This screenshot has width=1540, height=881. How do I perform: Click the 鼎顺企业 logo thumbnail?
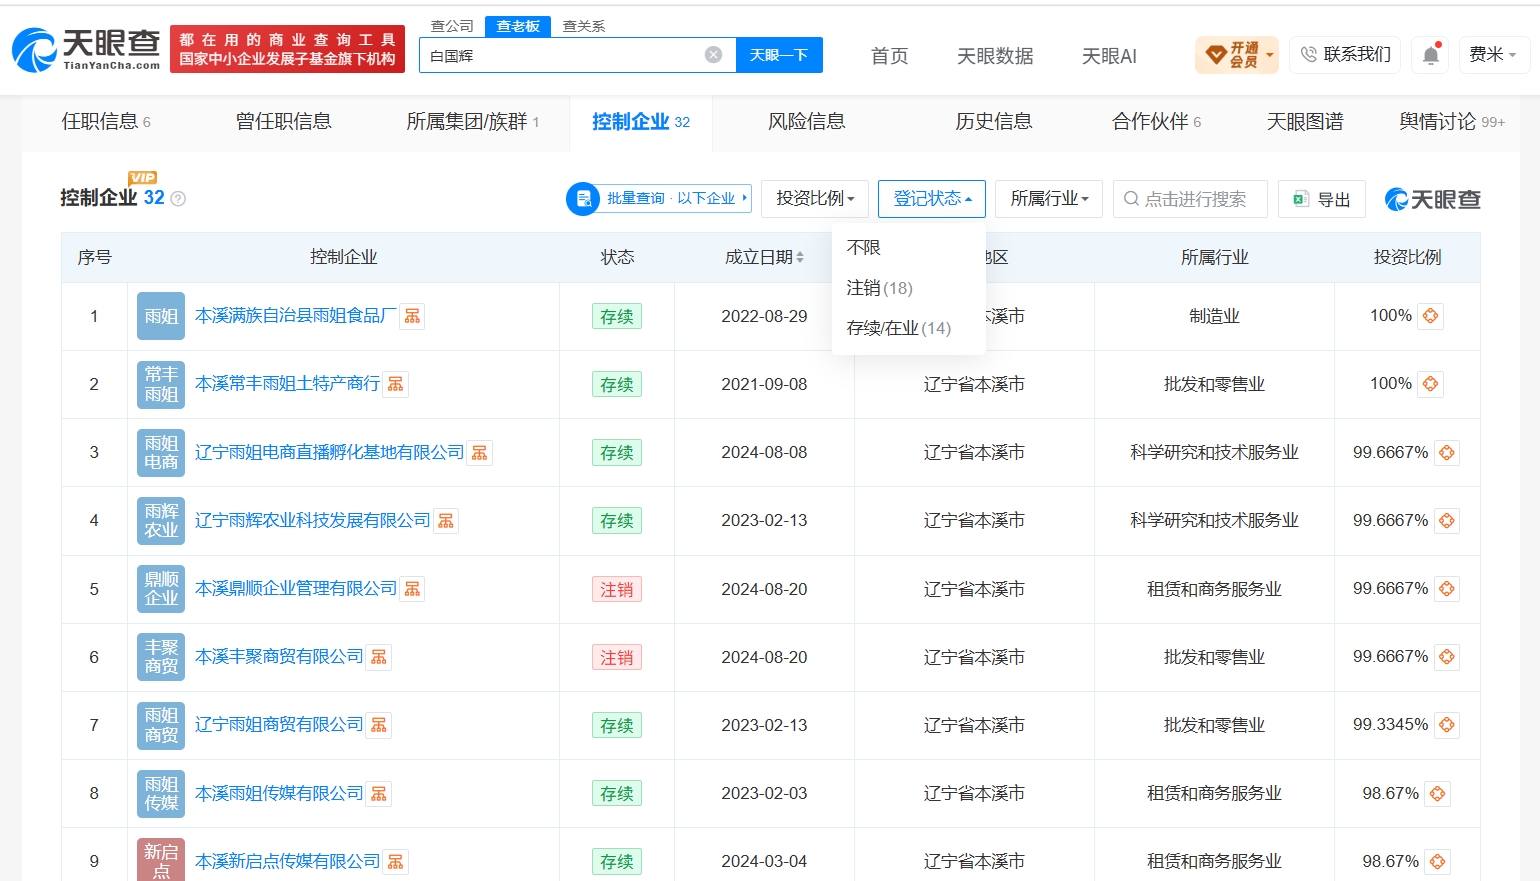point(161,589)
